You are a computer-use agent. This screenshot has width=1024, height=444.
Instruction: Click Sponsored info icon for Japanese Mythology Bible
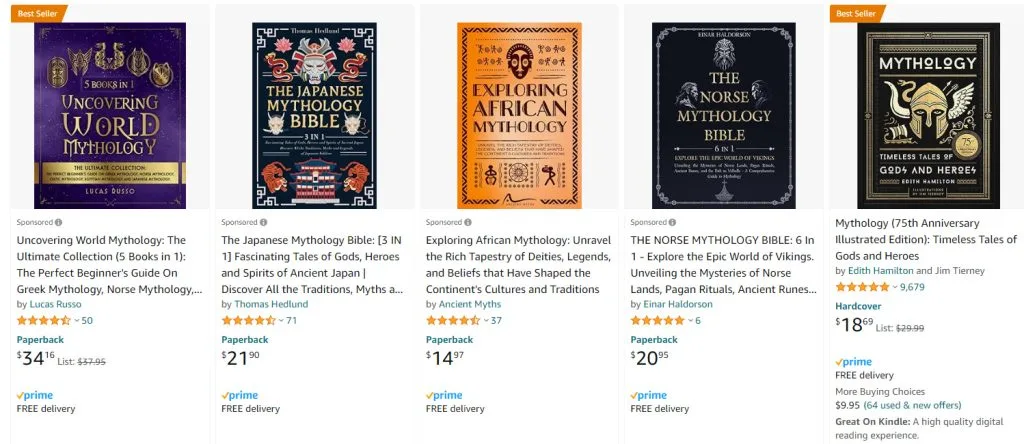tap(263, 222)
